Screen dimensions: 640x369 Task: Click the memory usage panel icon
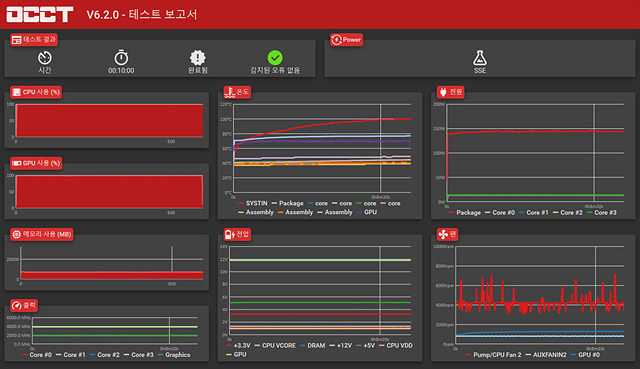[16, 234]
